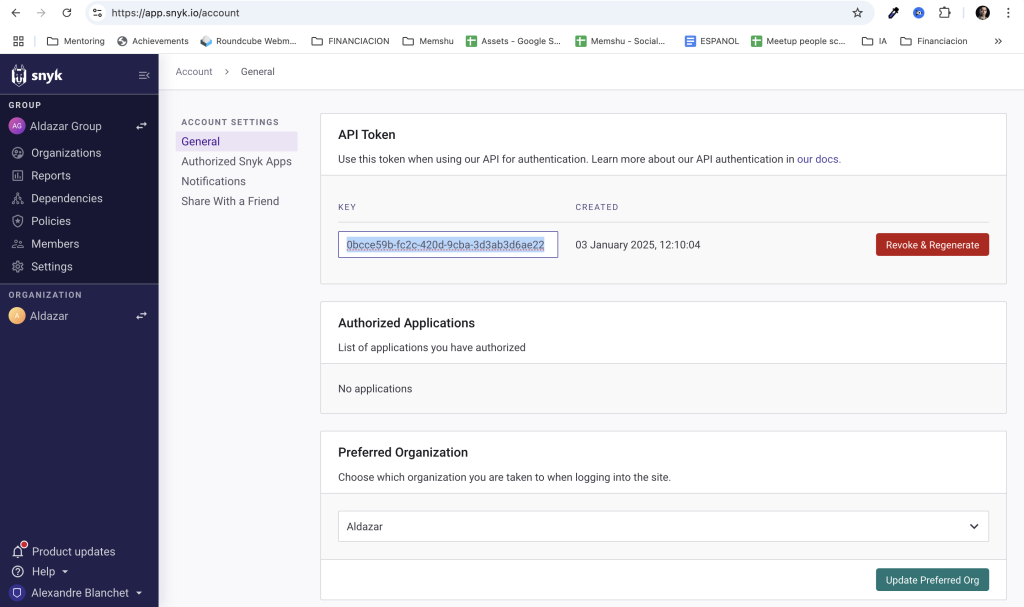Viewport: 1024px width, 607px height.
Task: Open Authorized Snyk Apps settings
Action: [x=236, y=161]
